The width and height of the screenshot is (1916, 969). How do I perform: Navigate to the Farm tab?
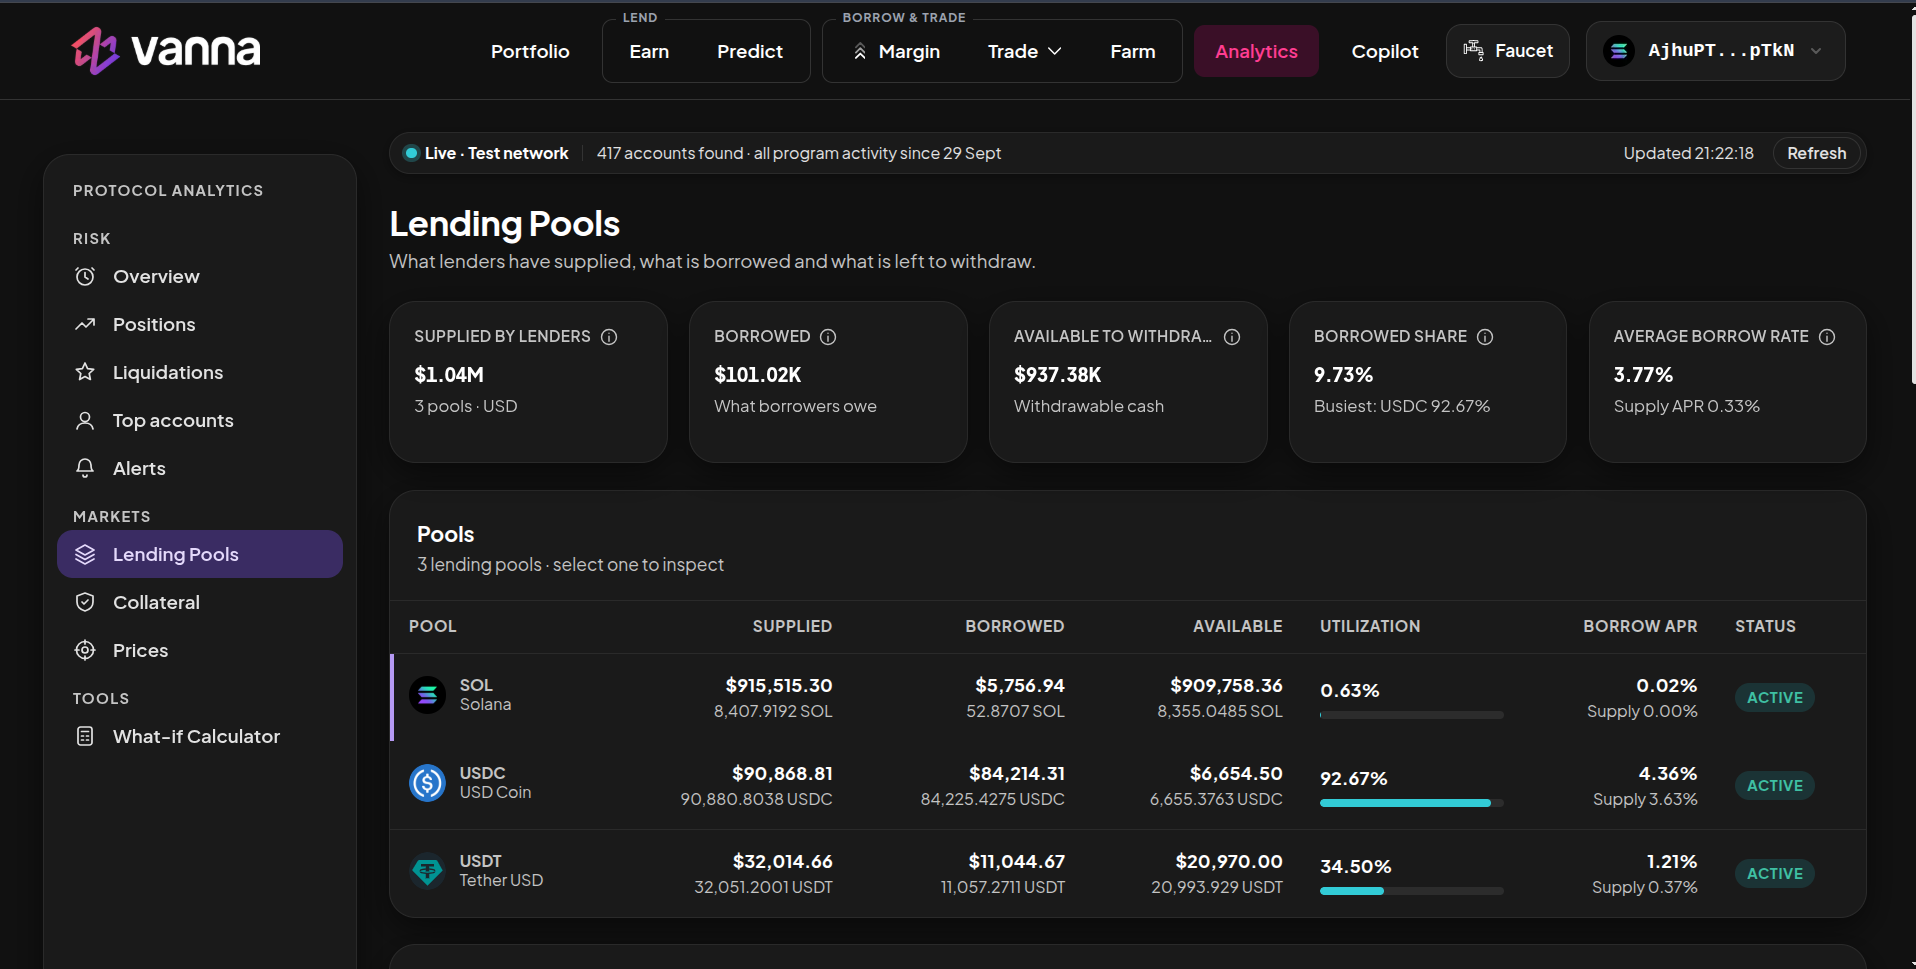pyautogui.click(x=1133, y=51)
